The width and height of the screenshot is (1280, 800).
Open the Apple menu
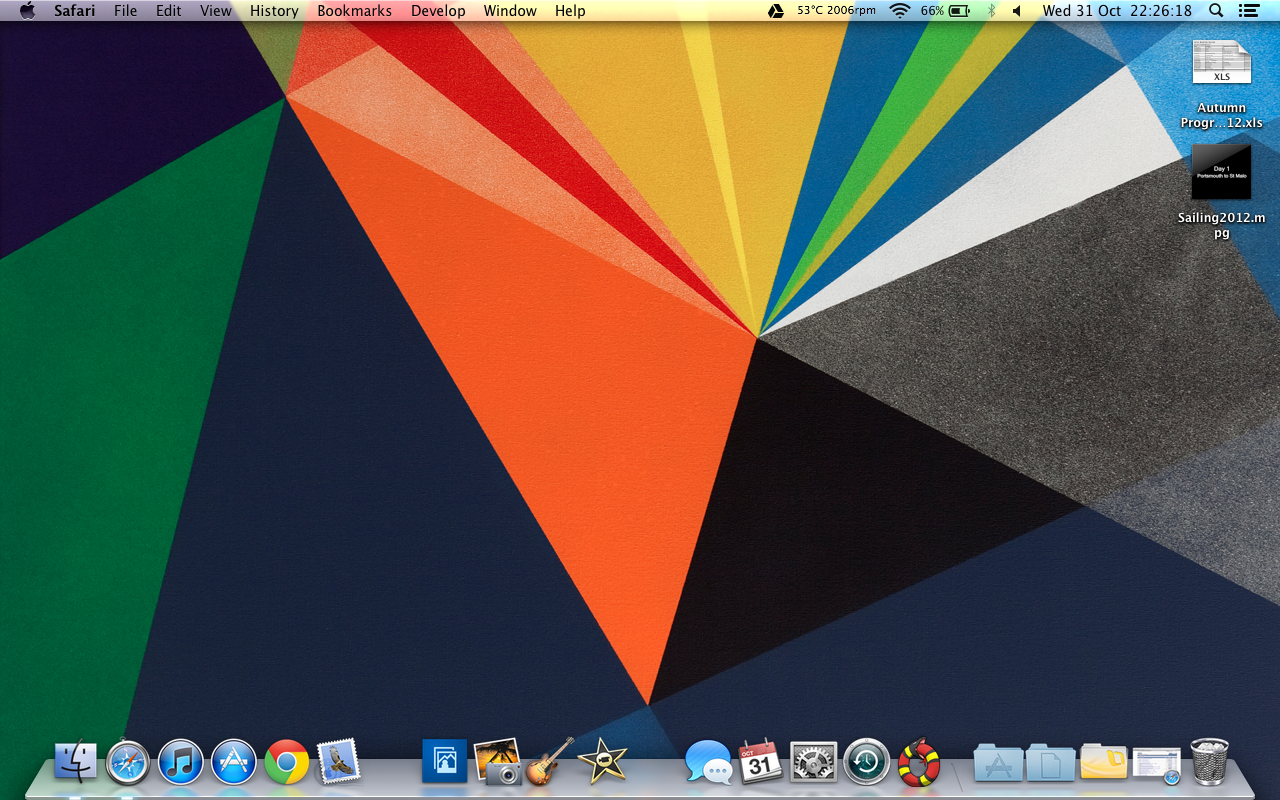tap(27, 11)
